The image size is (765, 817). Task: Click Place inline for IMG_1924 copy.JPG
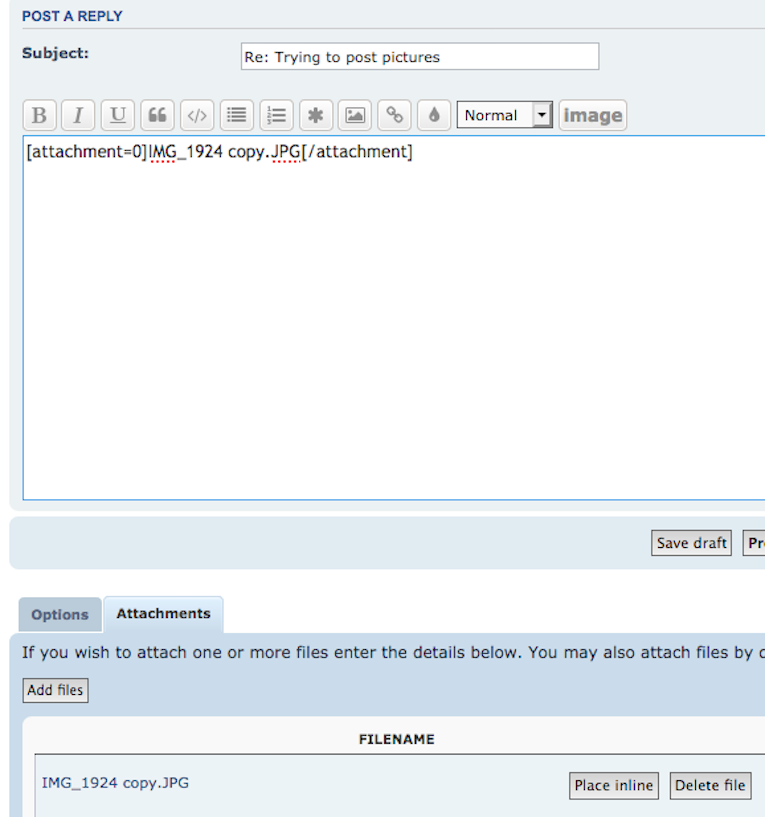(614, 785)
